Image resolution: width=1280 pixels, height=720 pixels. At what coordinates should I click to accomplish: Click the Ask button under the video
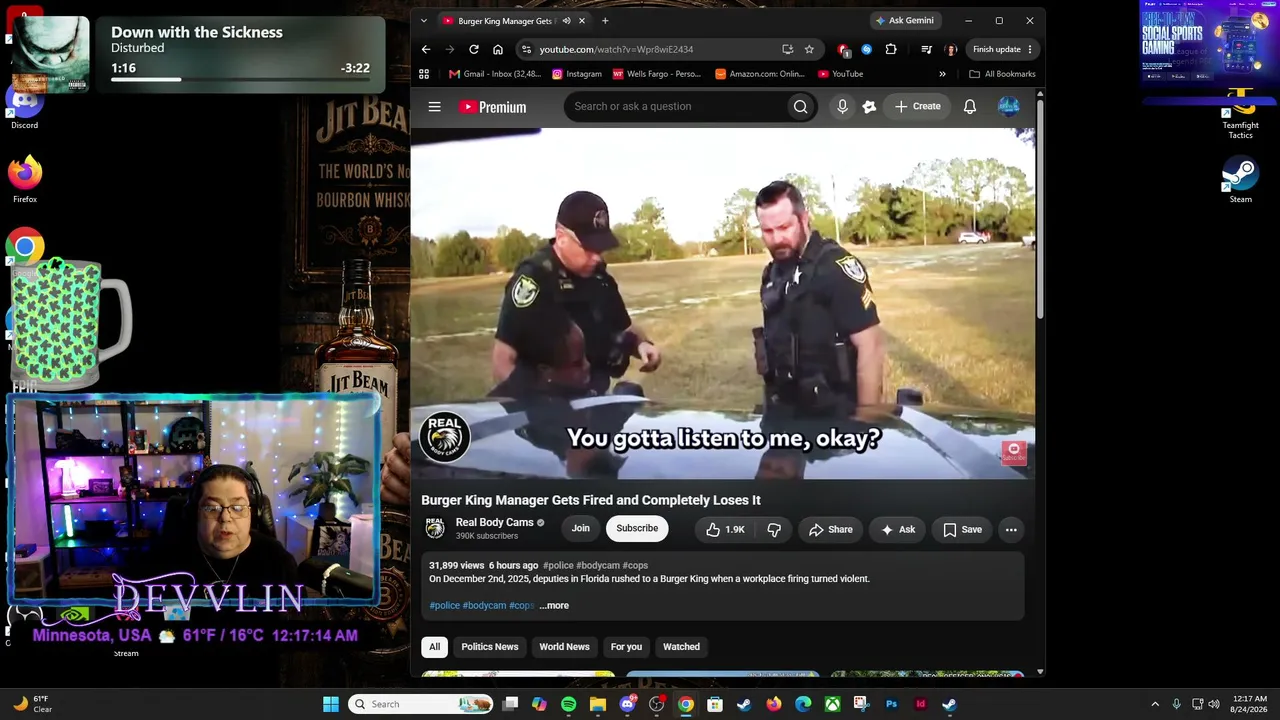897,529
